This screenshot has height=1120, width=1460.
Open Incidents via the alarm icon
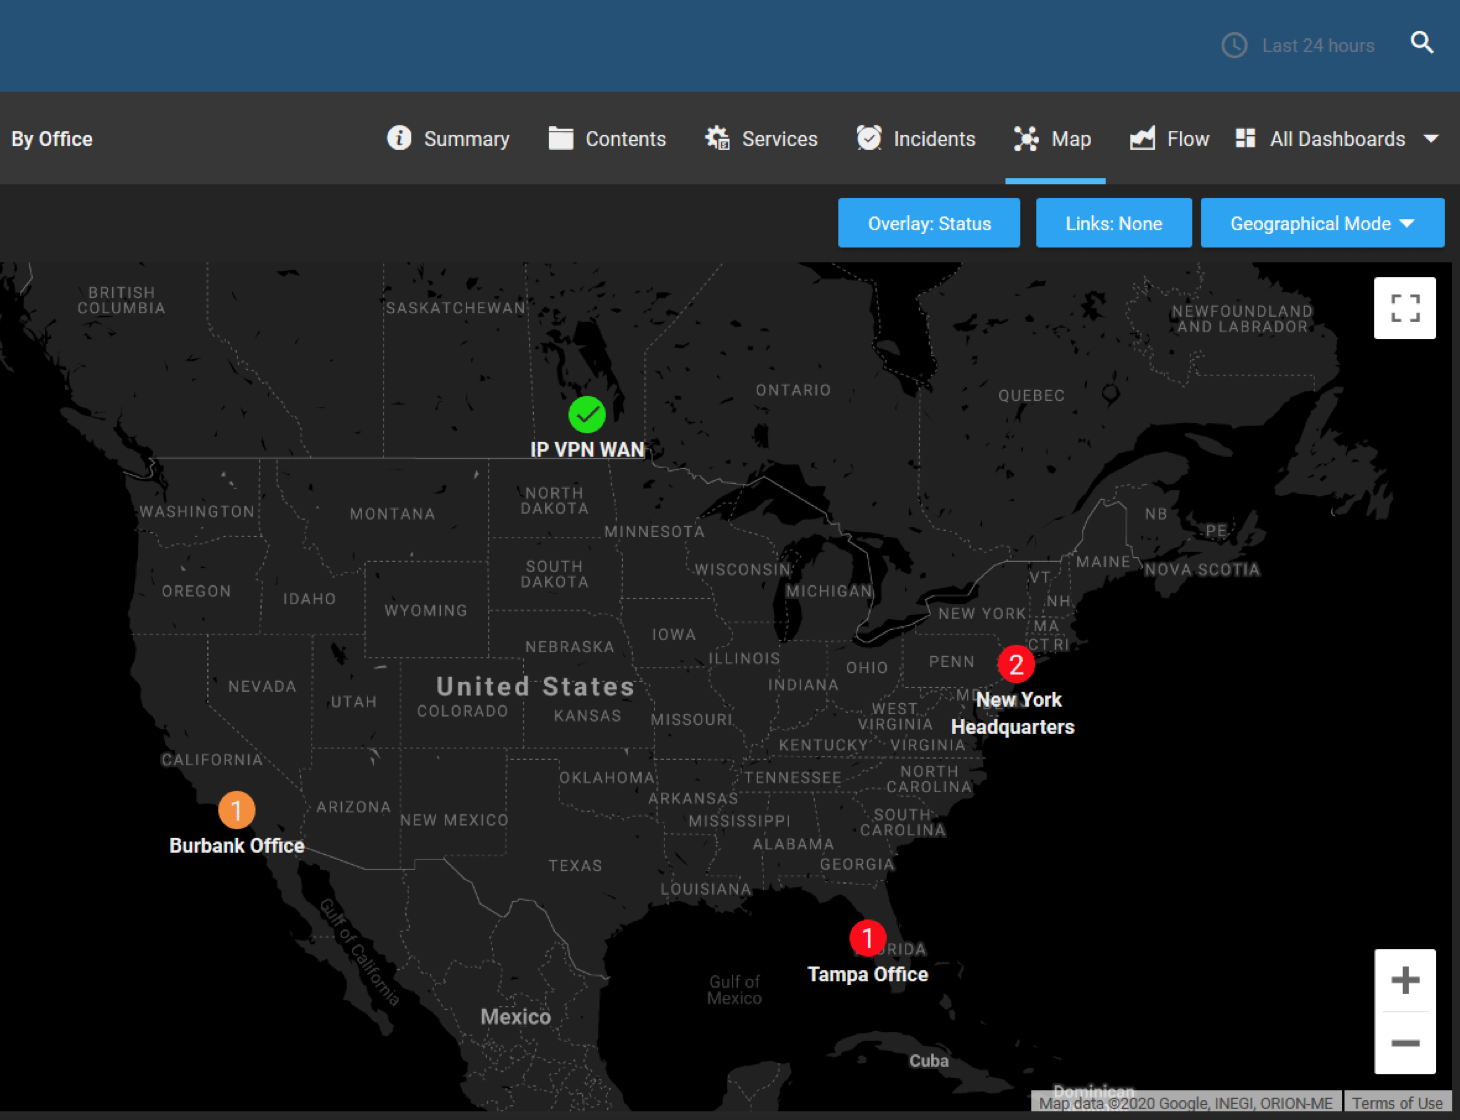869,138
